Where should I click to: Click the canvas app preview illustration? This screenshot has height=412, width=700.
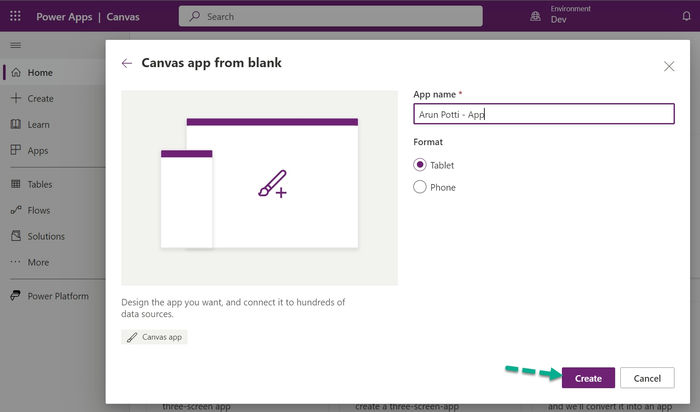point(259,188)
